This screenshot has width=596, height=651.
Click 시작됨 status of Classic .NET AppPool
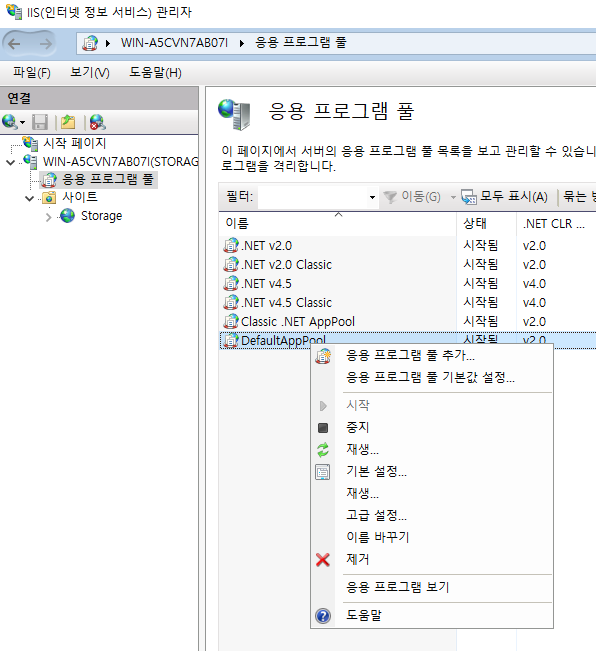[x=481, y=321]
